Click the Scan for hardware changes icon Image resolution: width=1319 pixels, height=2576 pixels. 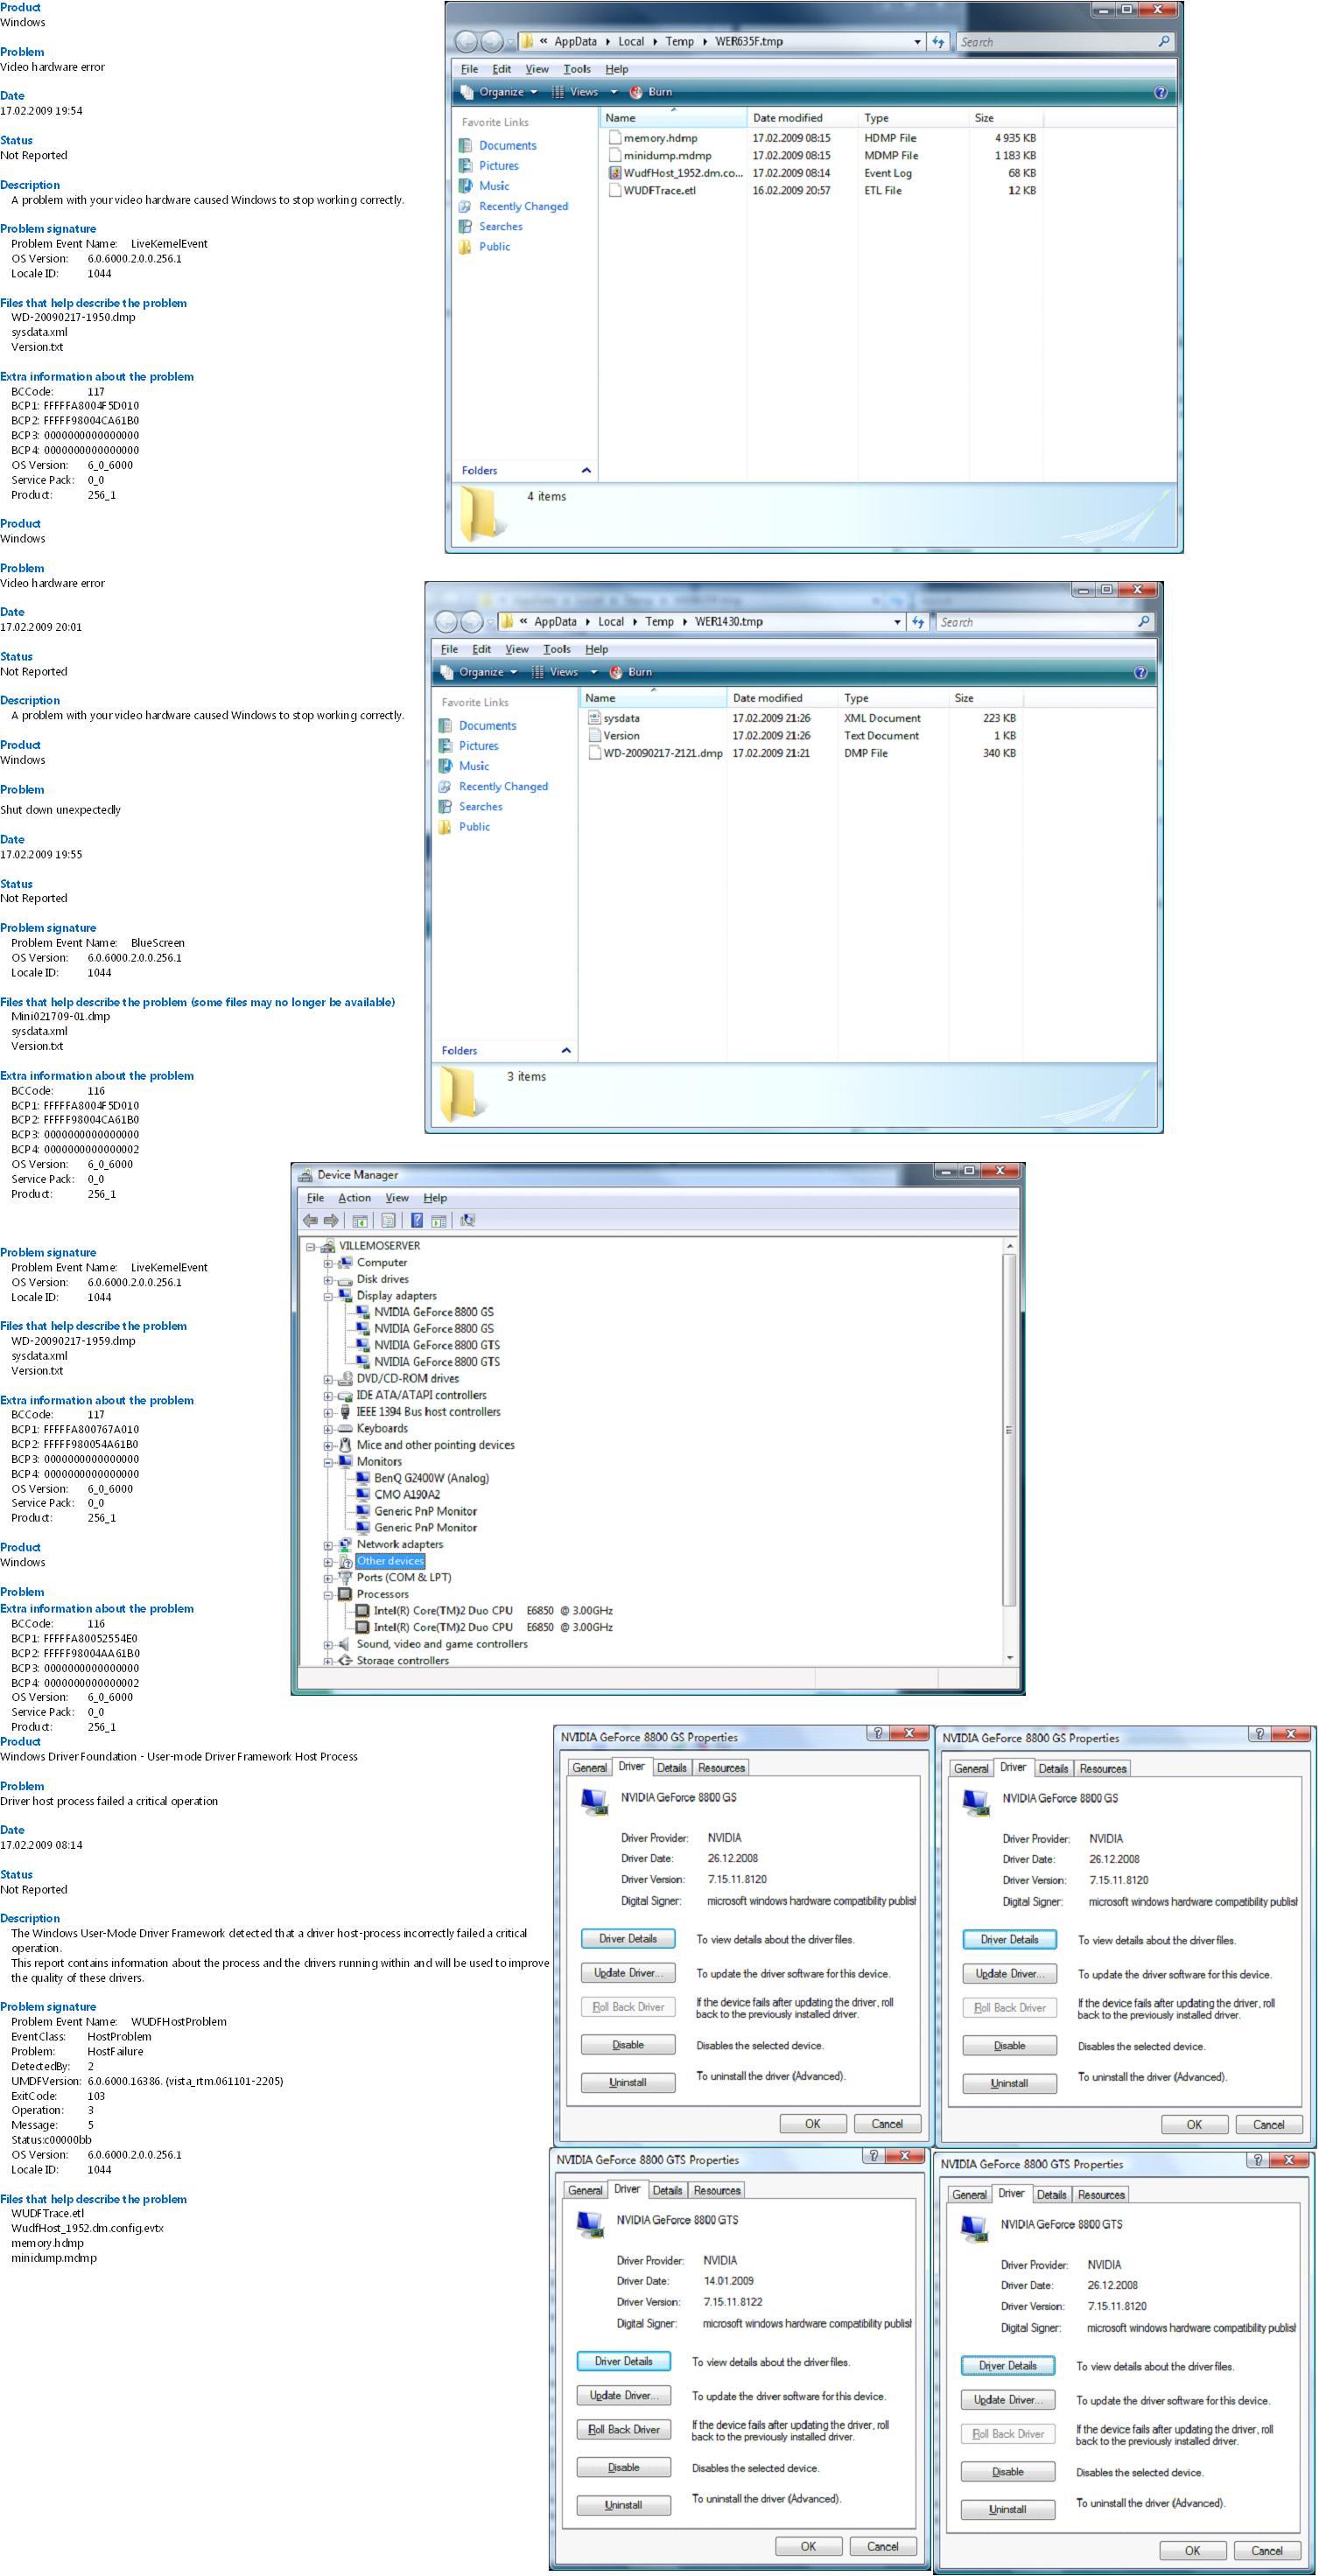[x=467, y=1220]
